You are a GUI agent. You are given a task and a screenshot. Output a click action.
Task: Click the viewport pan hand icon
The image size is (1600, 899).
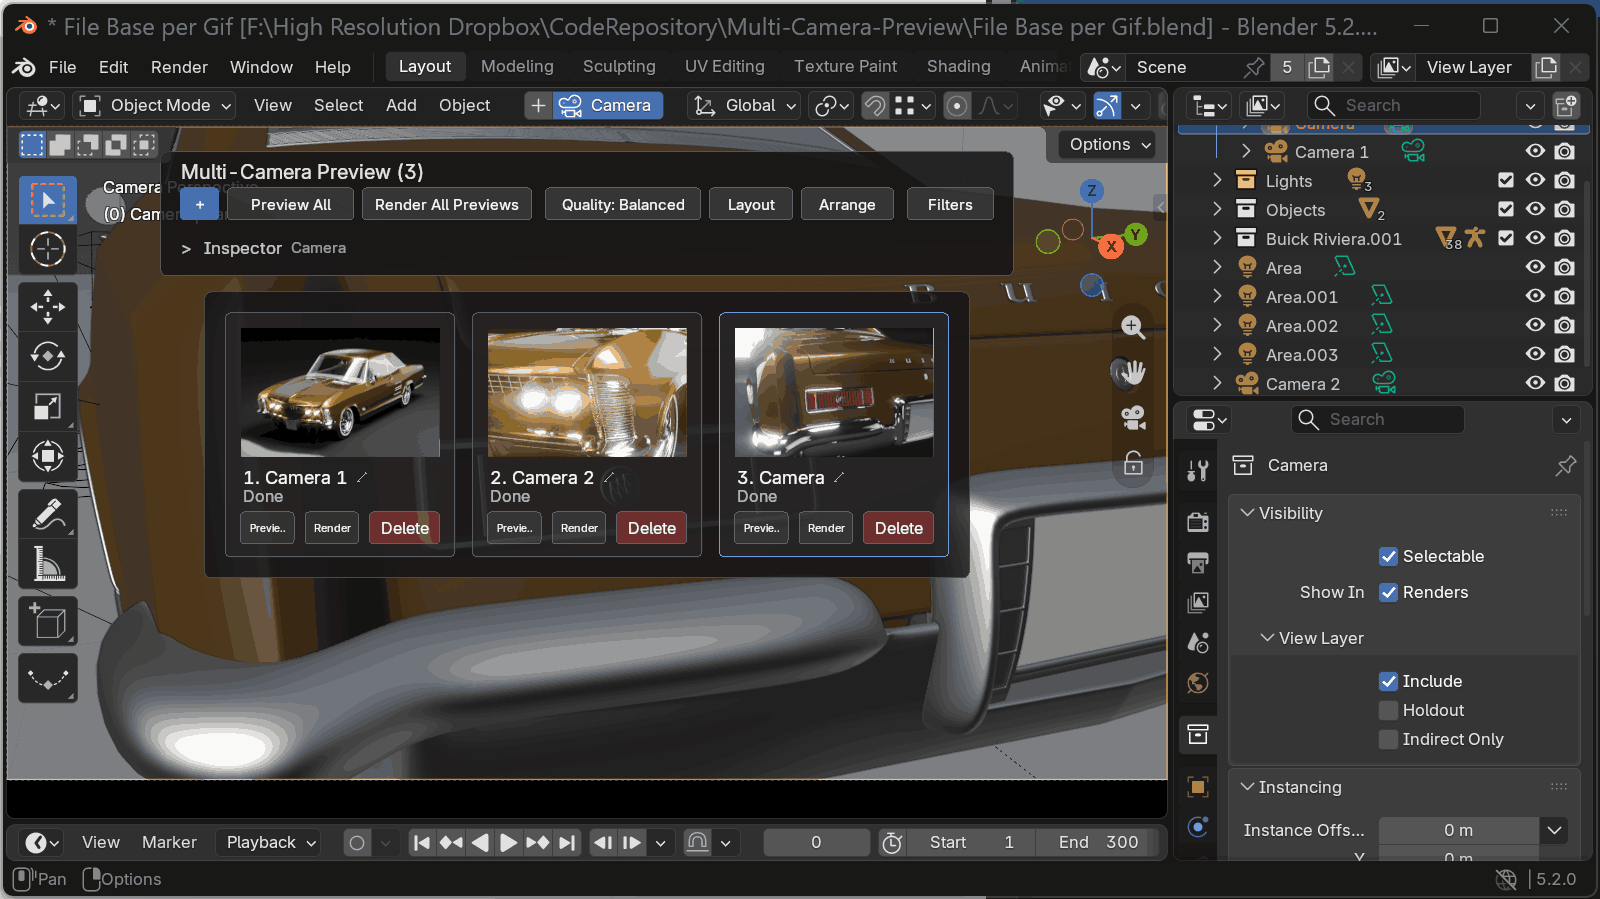coord(1133,372)
